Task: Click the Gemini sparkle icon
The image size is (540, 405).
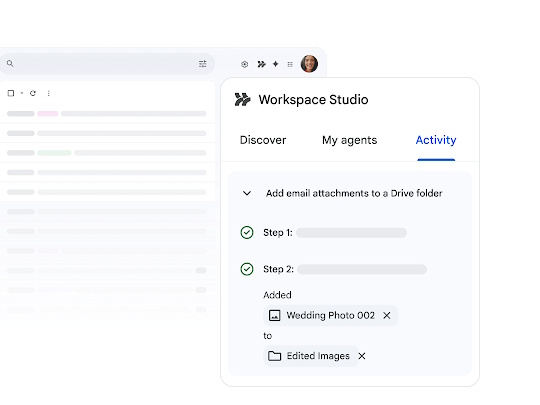Action: pyautogui.click(x=276, y=64)
